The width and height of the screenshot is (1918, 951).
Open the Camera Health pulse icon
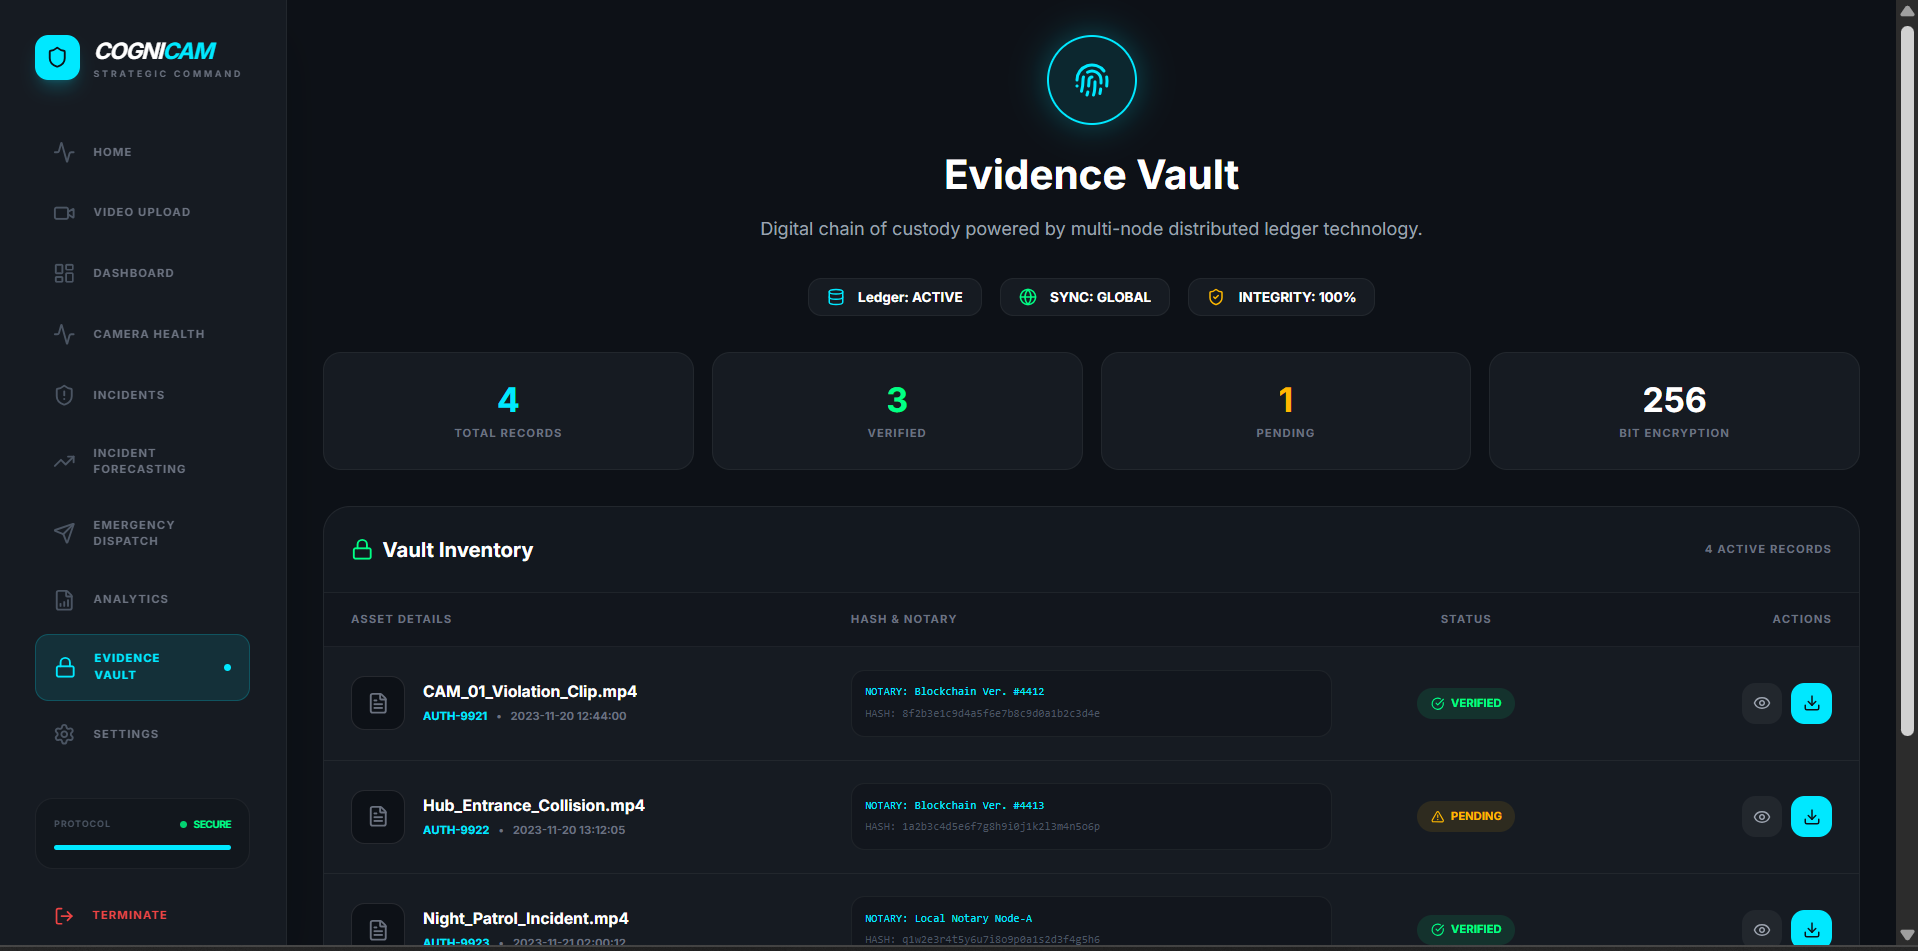pos(64,334)
